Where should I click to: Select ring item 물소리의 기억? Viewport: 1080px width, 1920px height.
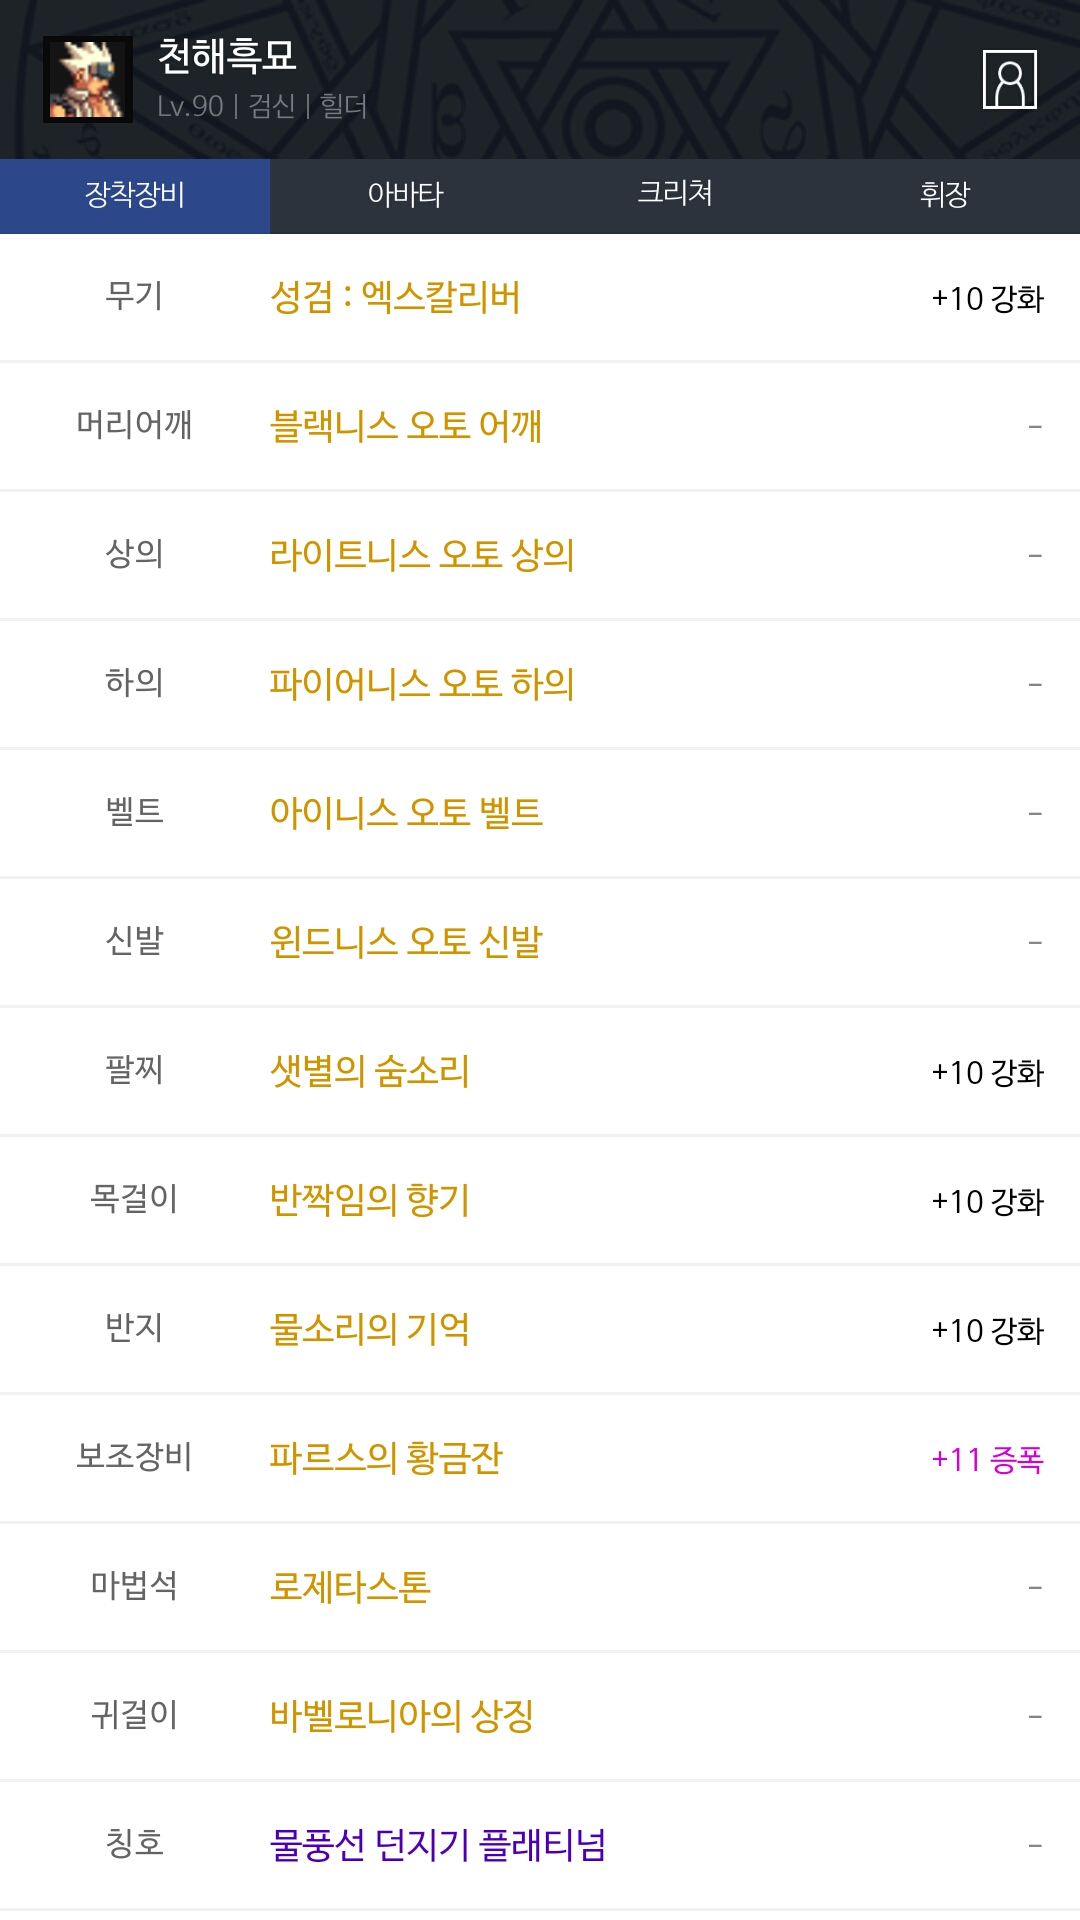tap(370, 1329)
